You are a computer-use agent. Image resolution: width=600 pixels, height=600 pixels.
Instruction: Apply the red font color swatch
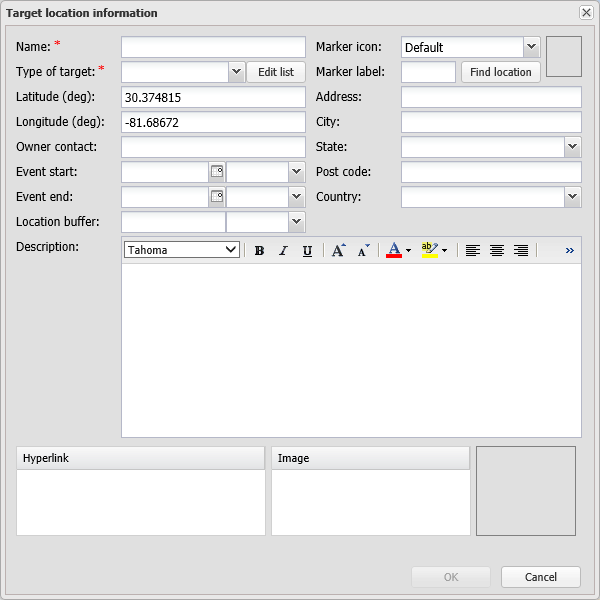click(394, 250)
